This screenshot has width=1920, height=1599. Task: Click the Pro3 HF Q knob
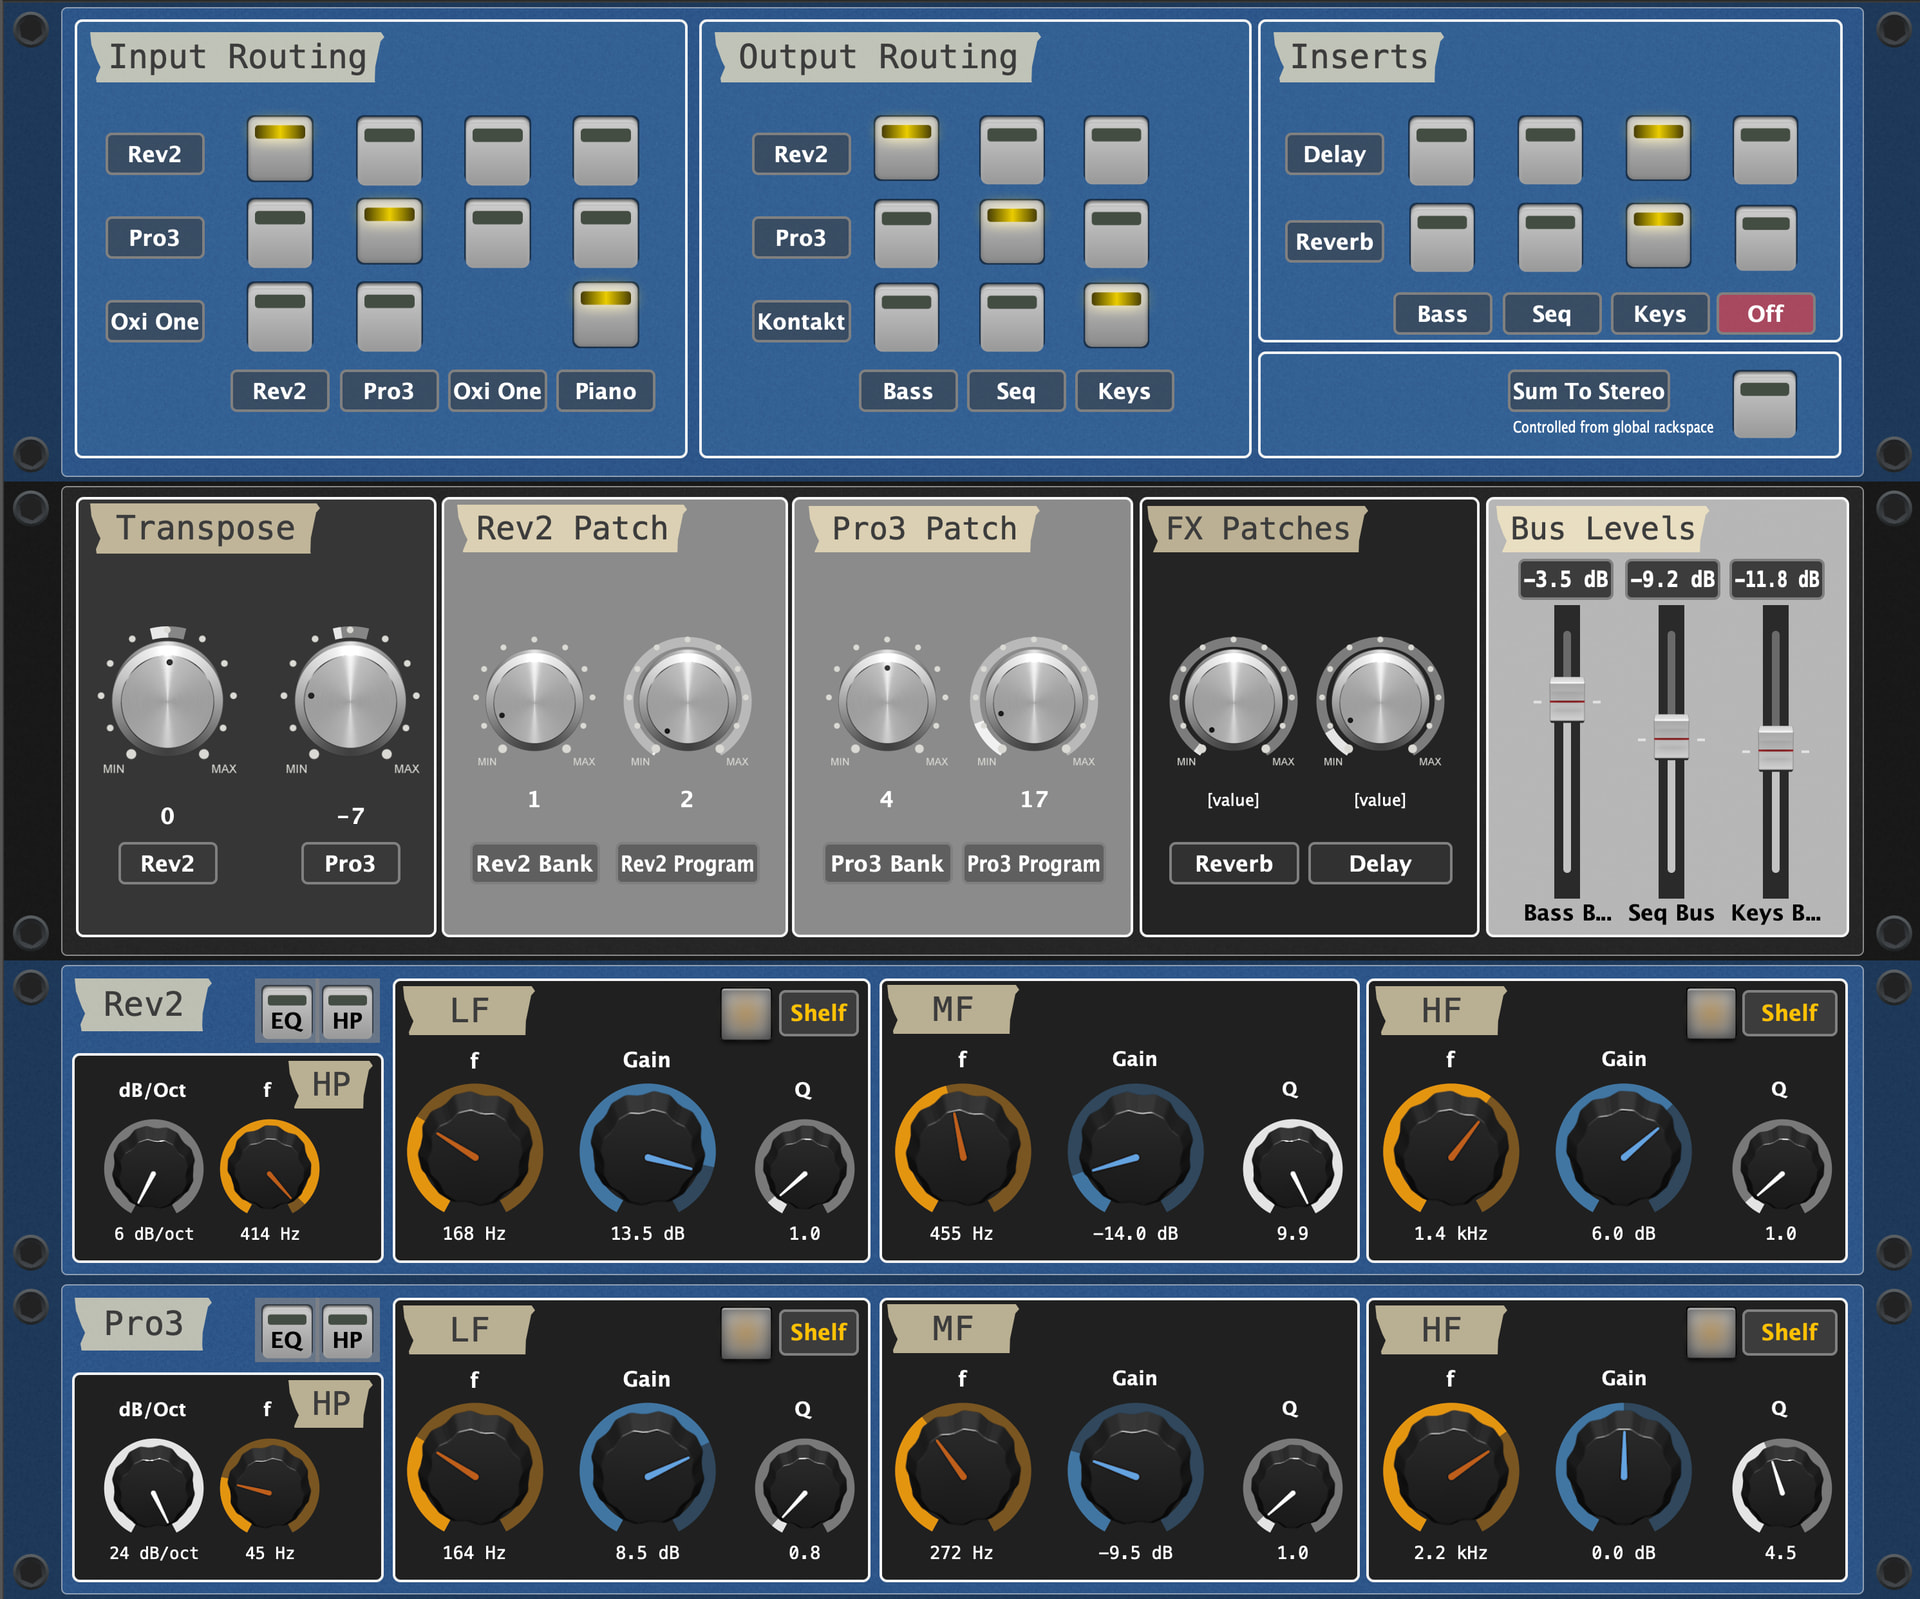click(1780, 1487)
